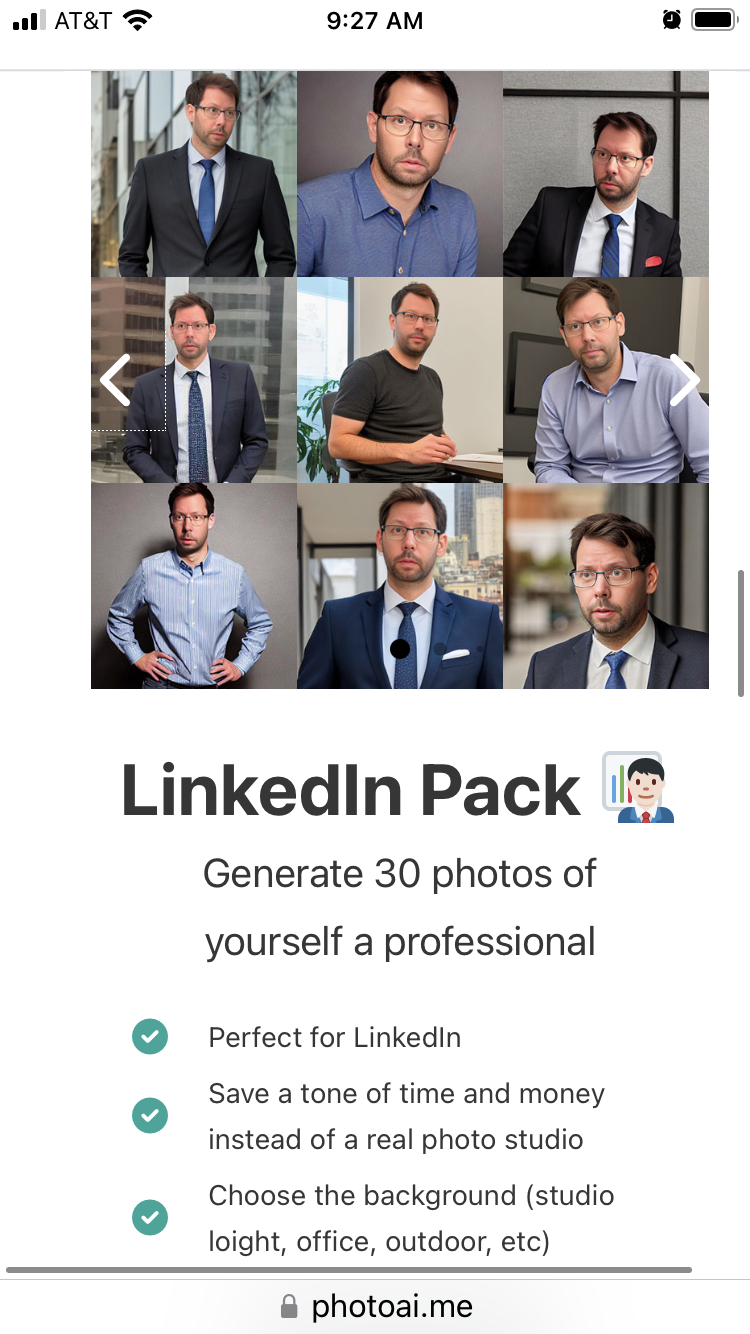The height and width of the screenshot is (1334, 750).
Task: Select the hands-on-hips striped shirt portrait
Action: click(194, 586)
